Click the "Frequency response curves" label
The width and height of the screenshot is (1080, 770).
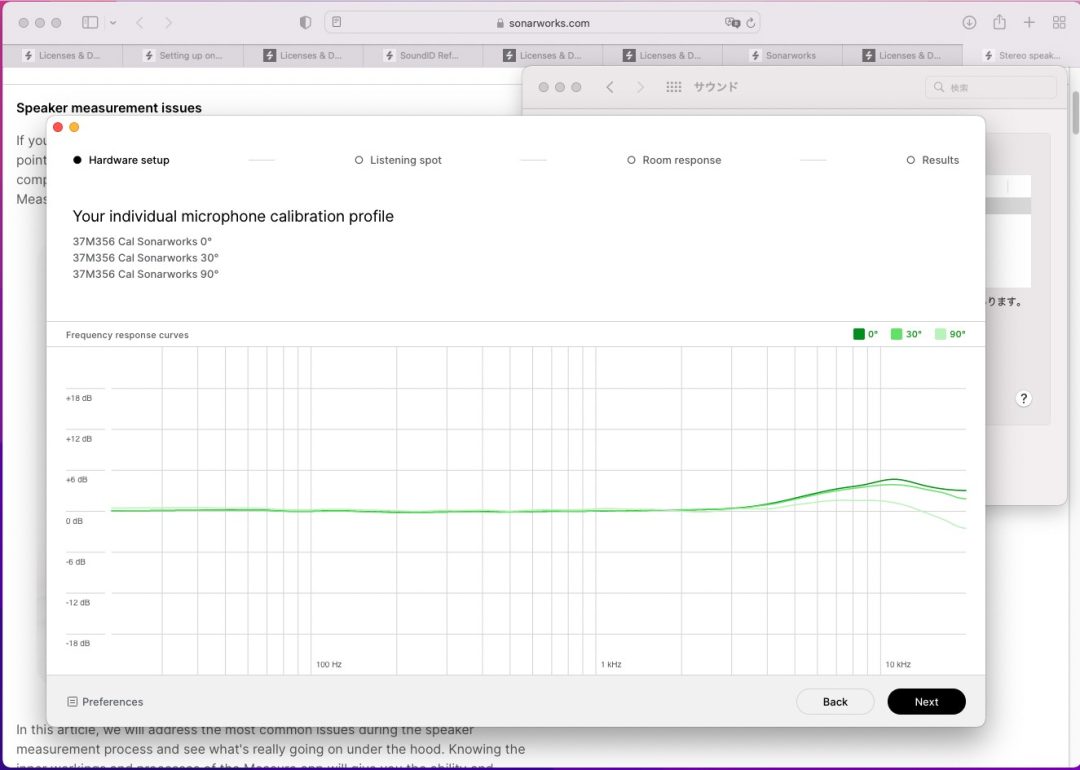tap(127, 335)
